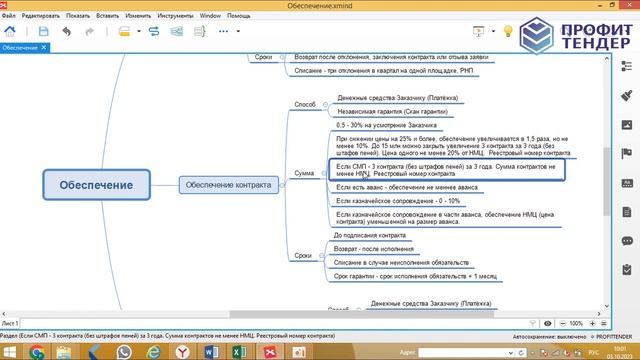This screenshot has width=640, height=360.
Task: Select the Лист 1 sheet tab
Action: point(10,323)
